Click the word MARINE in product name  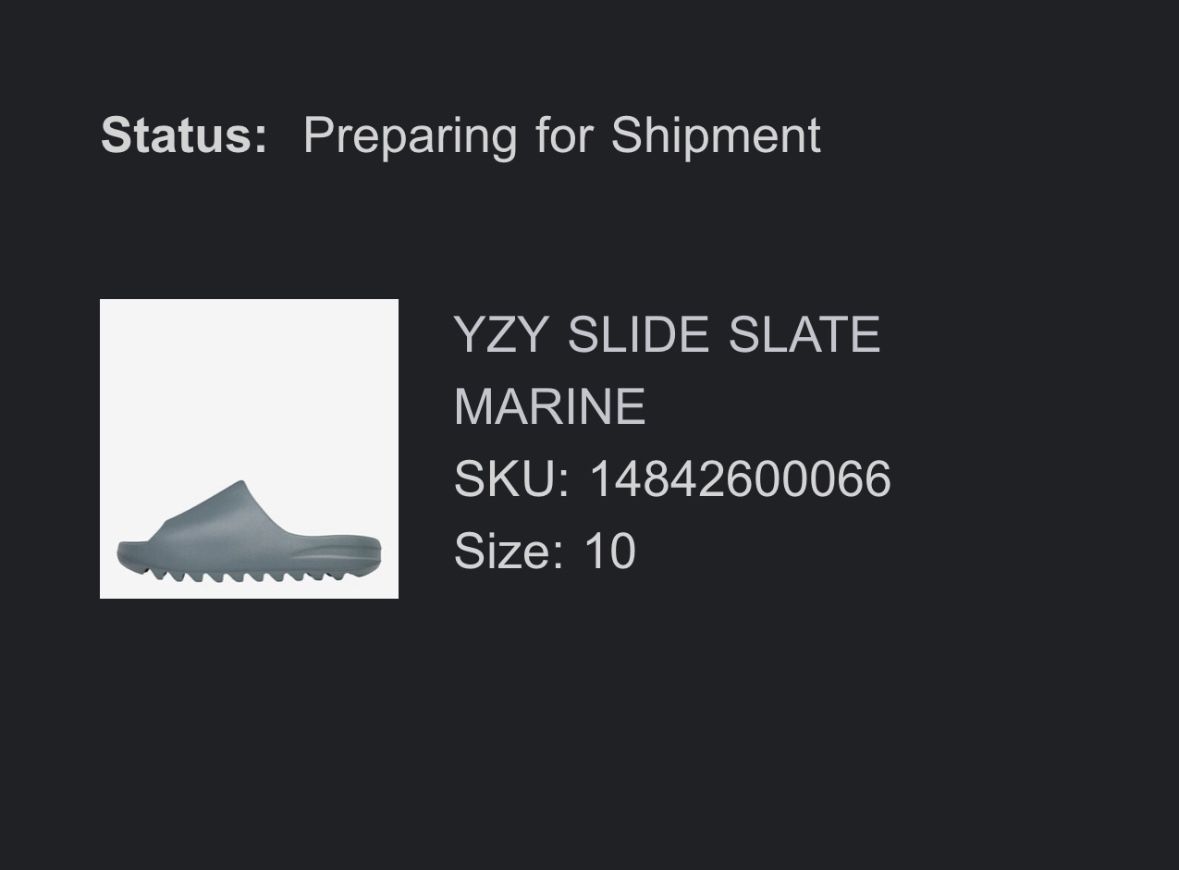click(x=550, y=407)
